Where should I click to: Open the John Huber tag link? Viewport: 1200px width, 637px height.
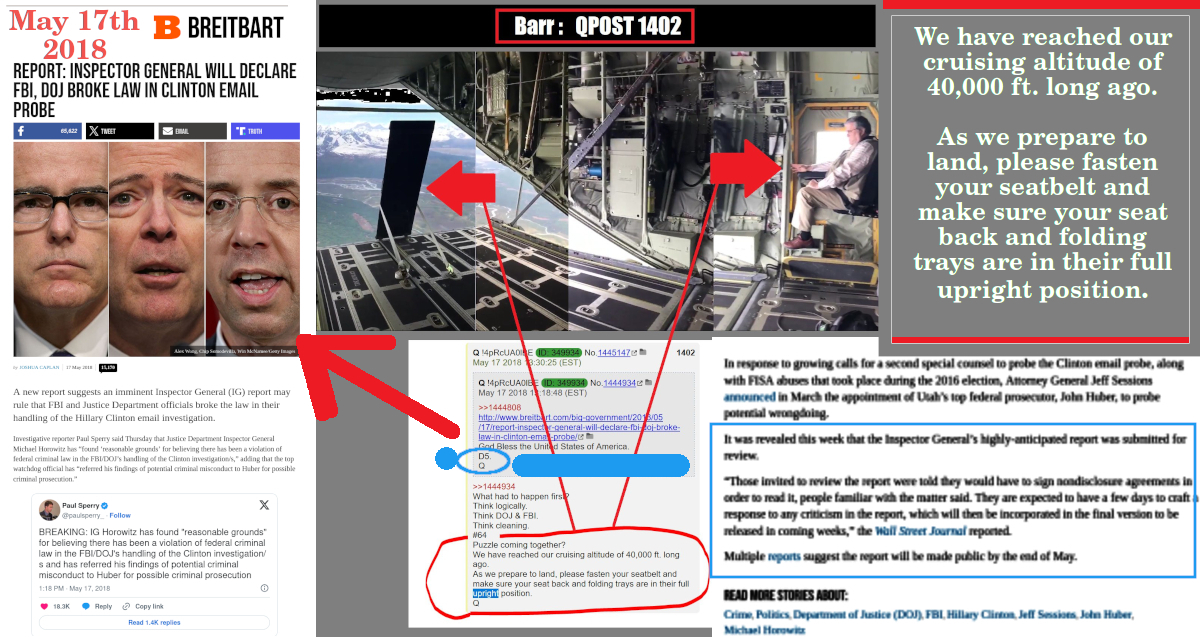1107,614
